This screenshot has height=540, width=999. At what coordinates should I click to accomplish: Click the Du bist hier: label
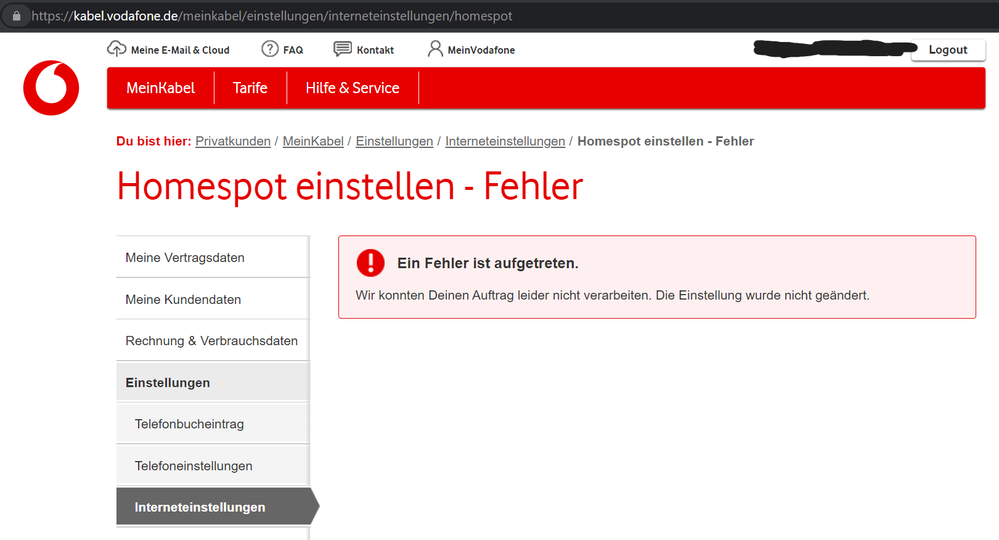tap(154, 141)
